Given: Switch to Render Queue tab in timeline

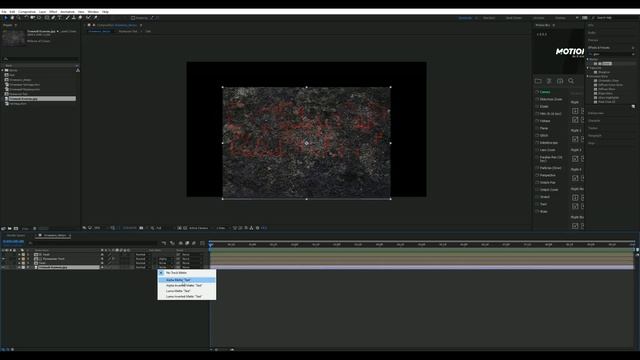Looking at the screenshot, I should (x=16, y=236).
